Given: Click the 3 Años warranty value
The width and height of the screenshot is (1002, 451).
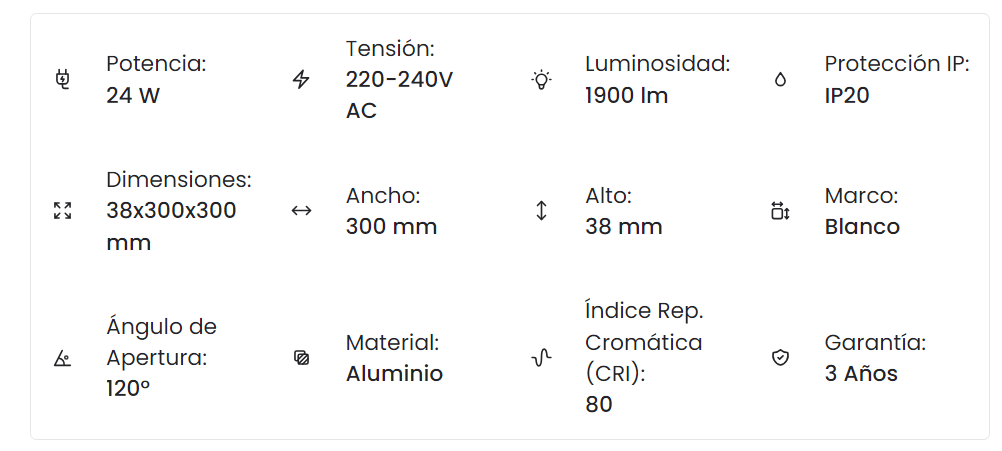Looking at the screenshot, I should pyautogui.click(x=861, y=374).
